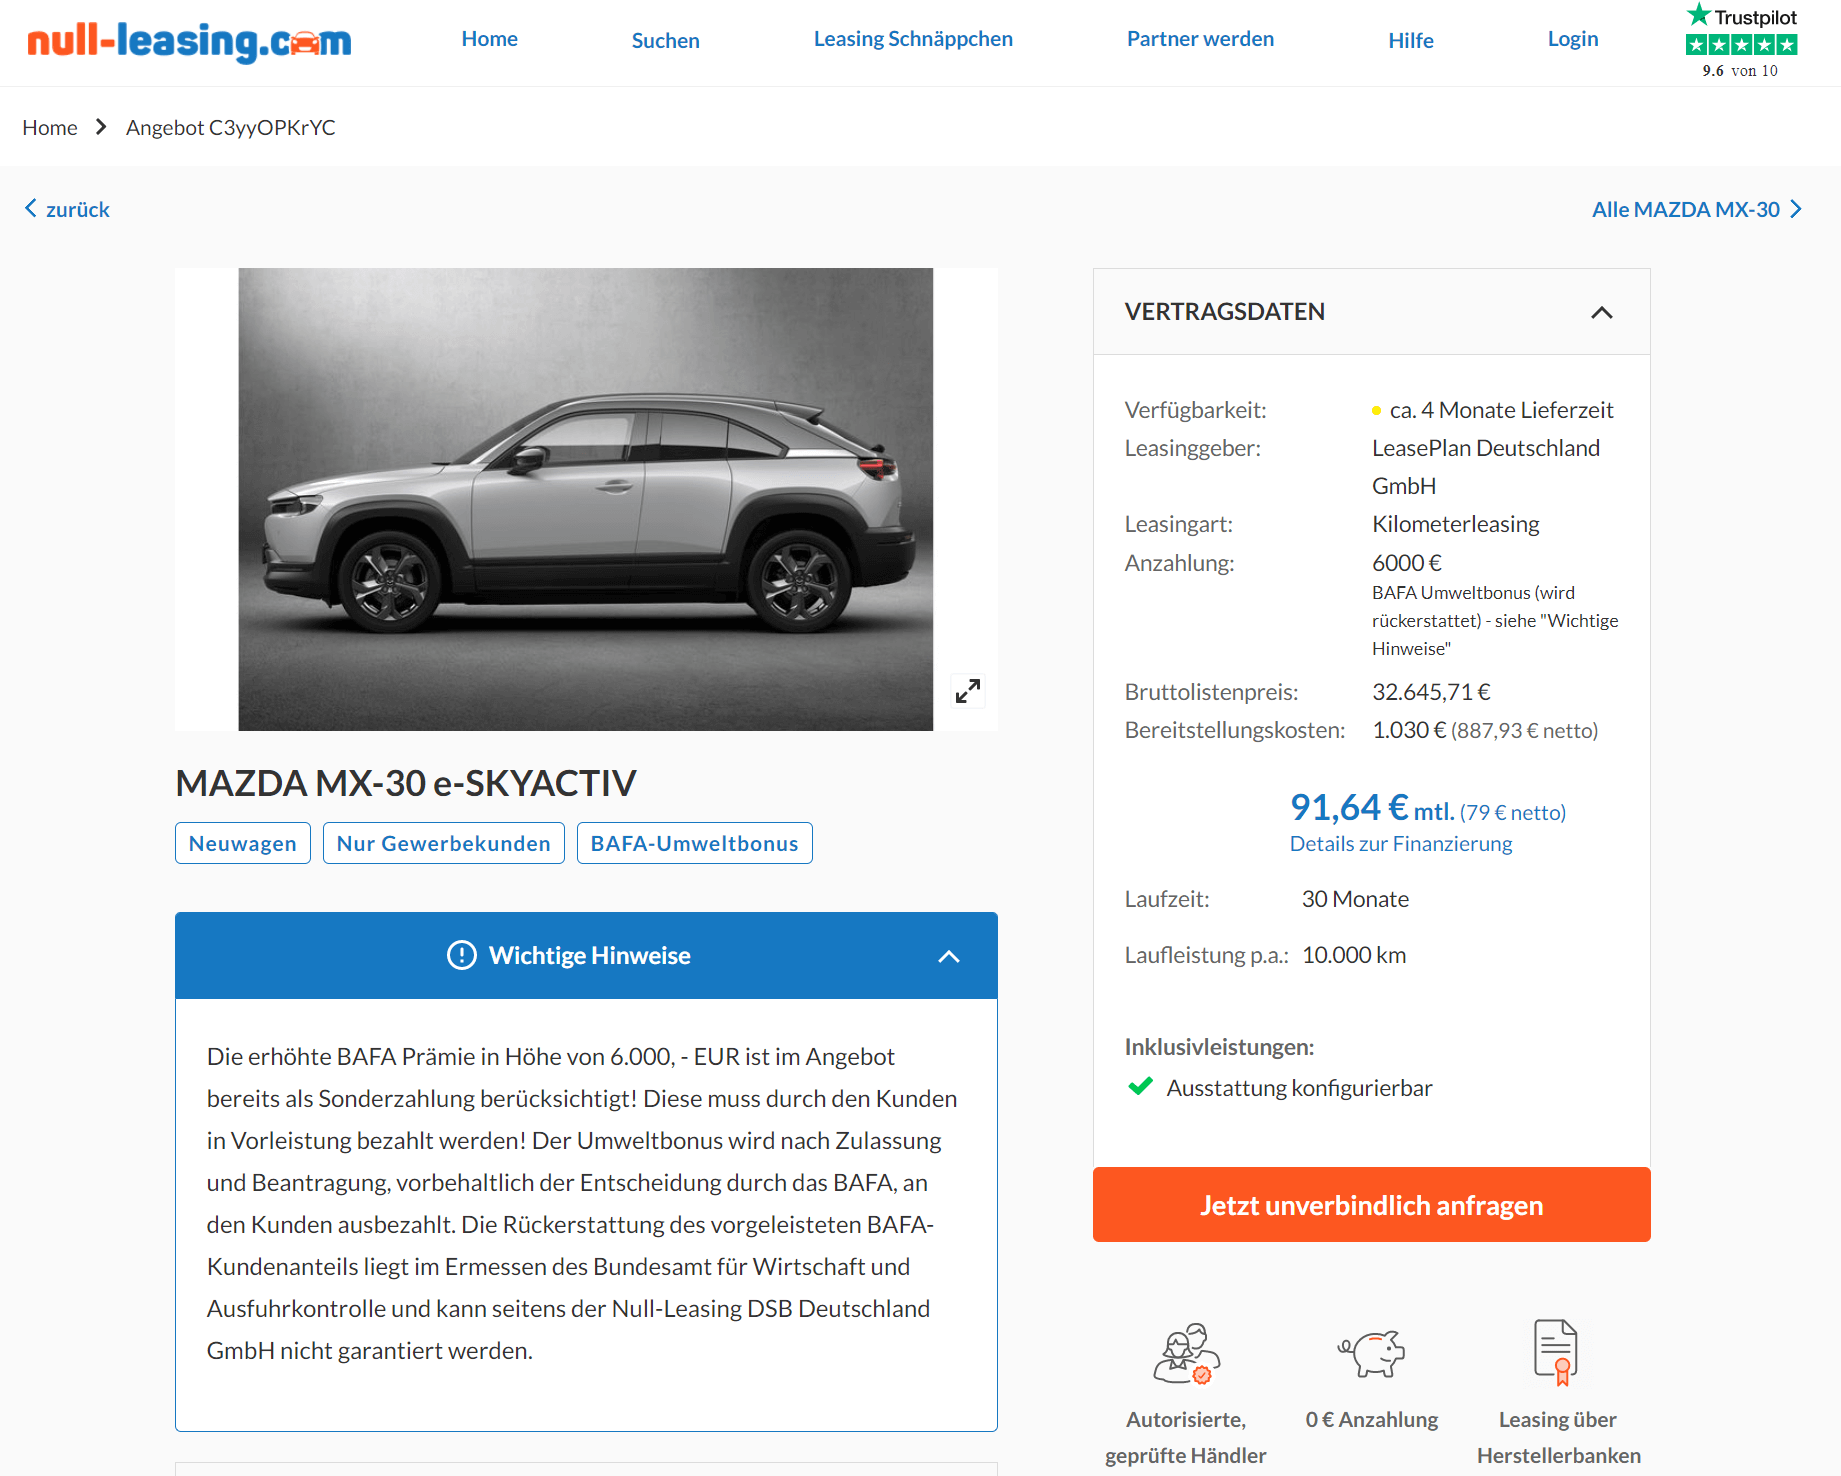Click the Mazda MX-30 car photo
Viewport: 1841px width, 1476px height.
click(585, 499)
